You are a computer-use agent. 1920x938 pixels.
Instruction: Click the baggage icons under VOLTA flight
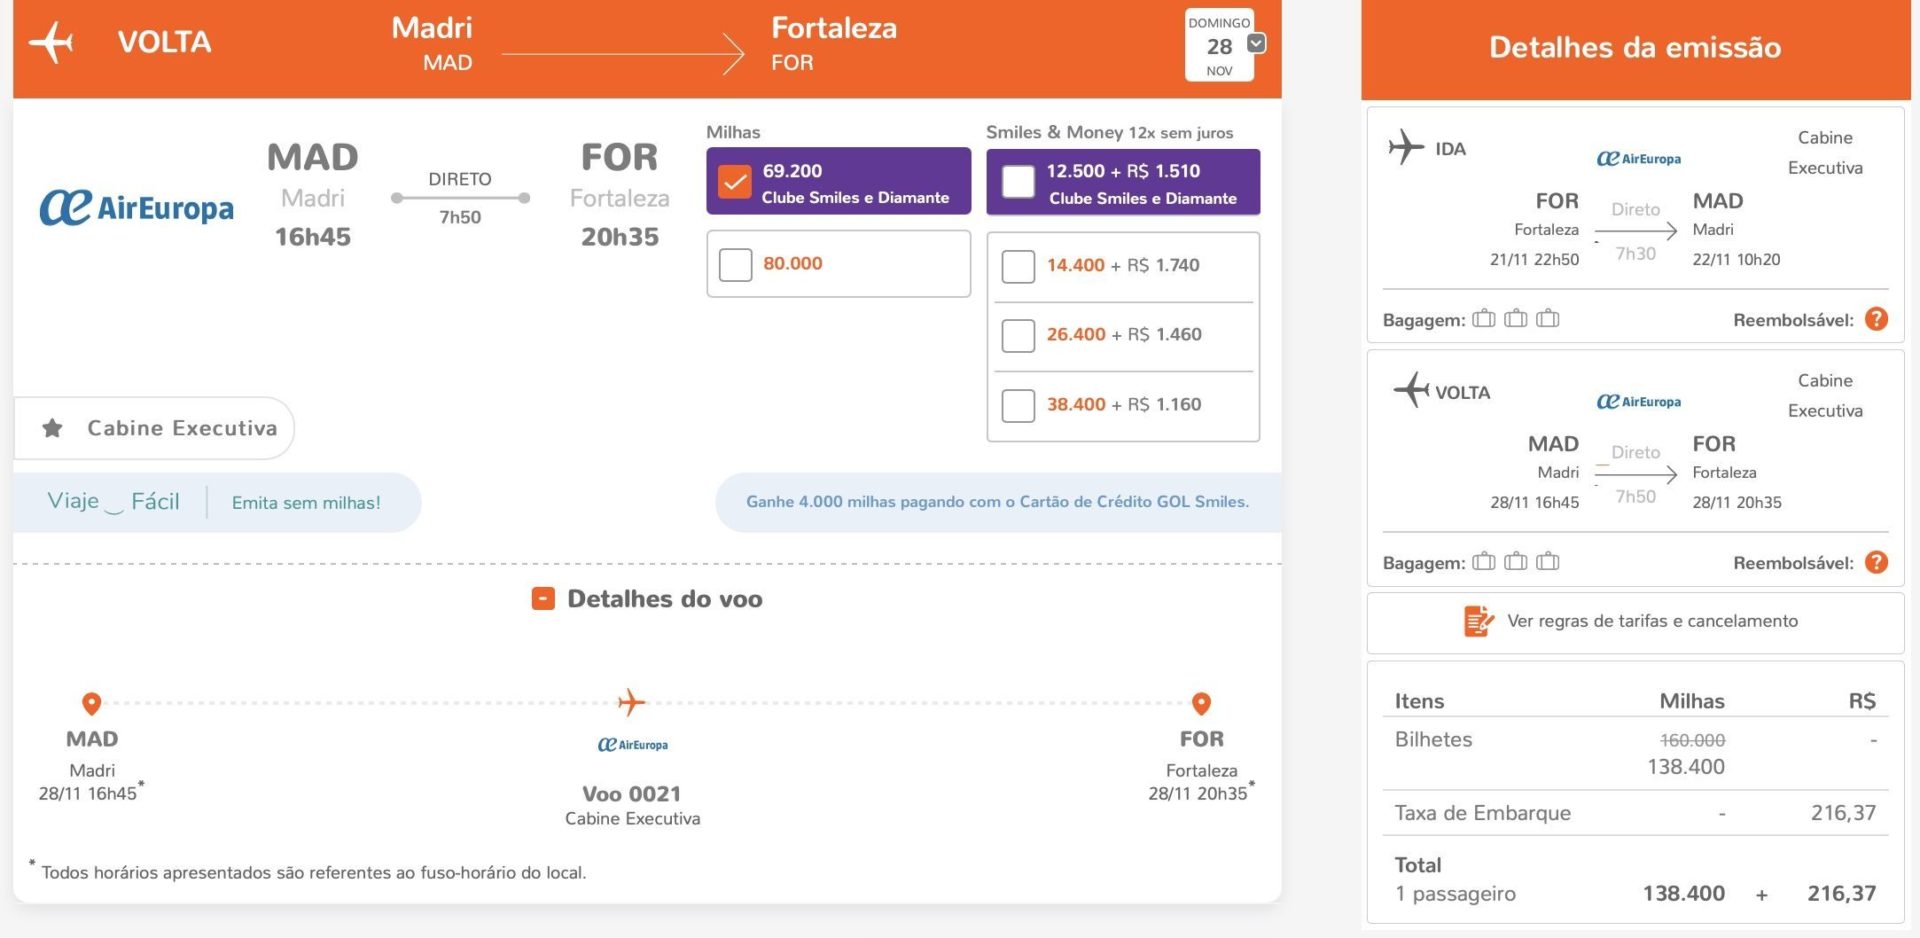1516,561
